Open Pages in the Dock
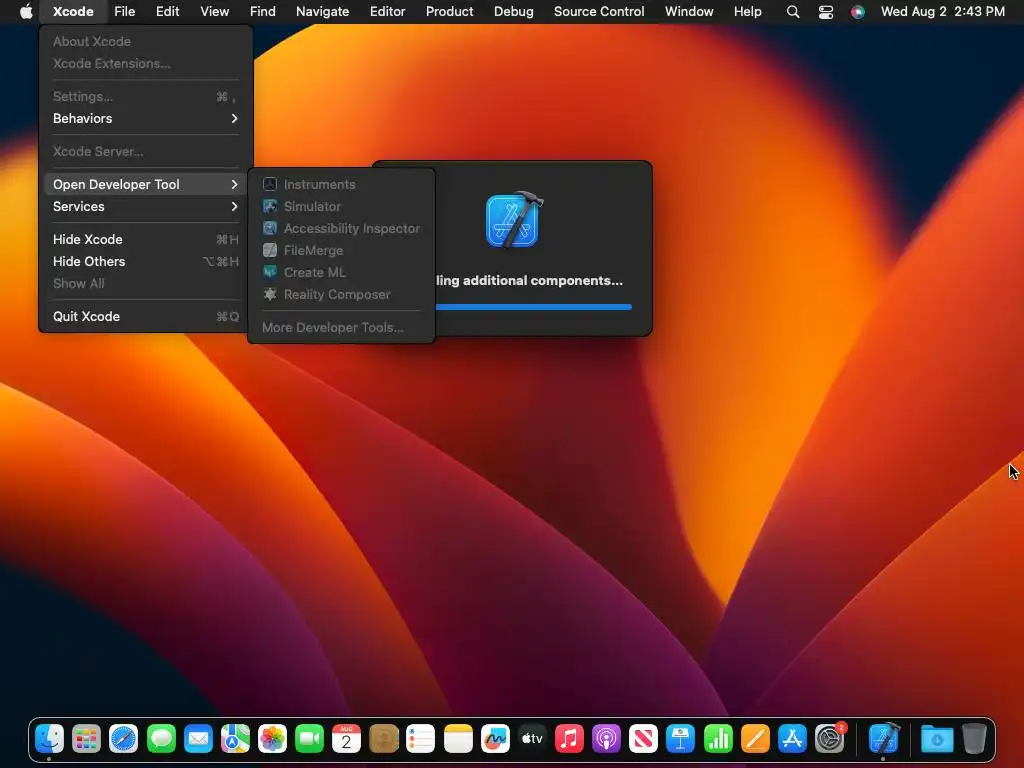This screenshot has width=1024, height=768. click(756, 739)
